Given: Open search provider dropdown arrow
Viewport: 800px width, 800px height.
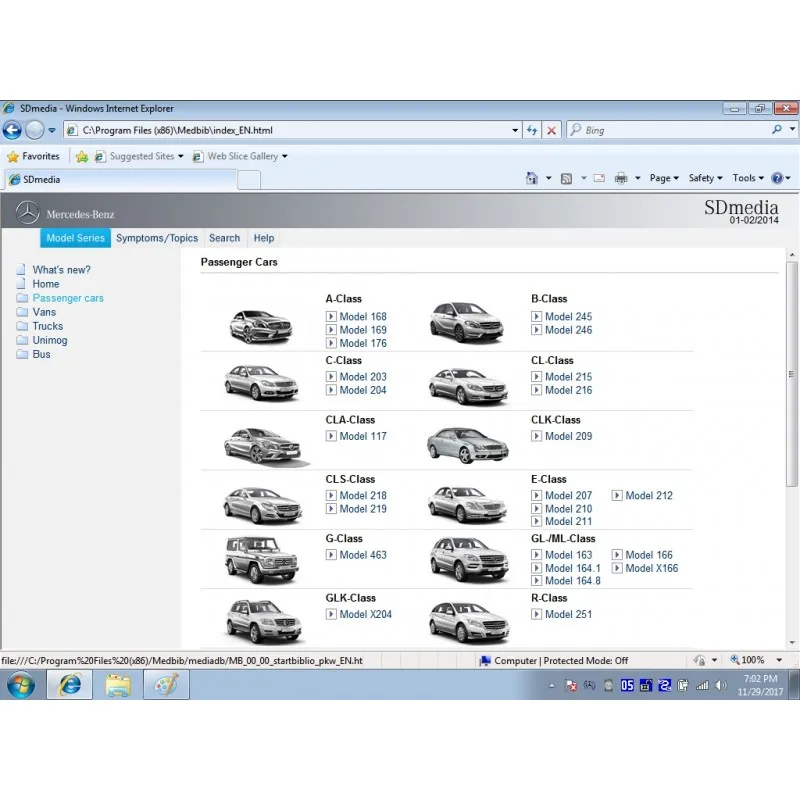Looking at the screenshot, I should click(x=792, y=130).
